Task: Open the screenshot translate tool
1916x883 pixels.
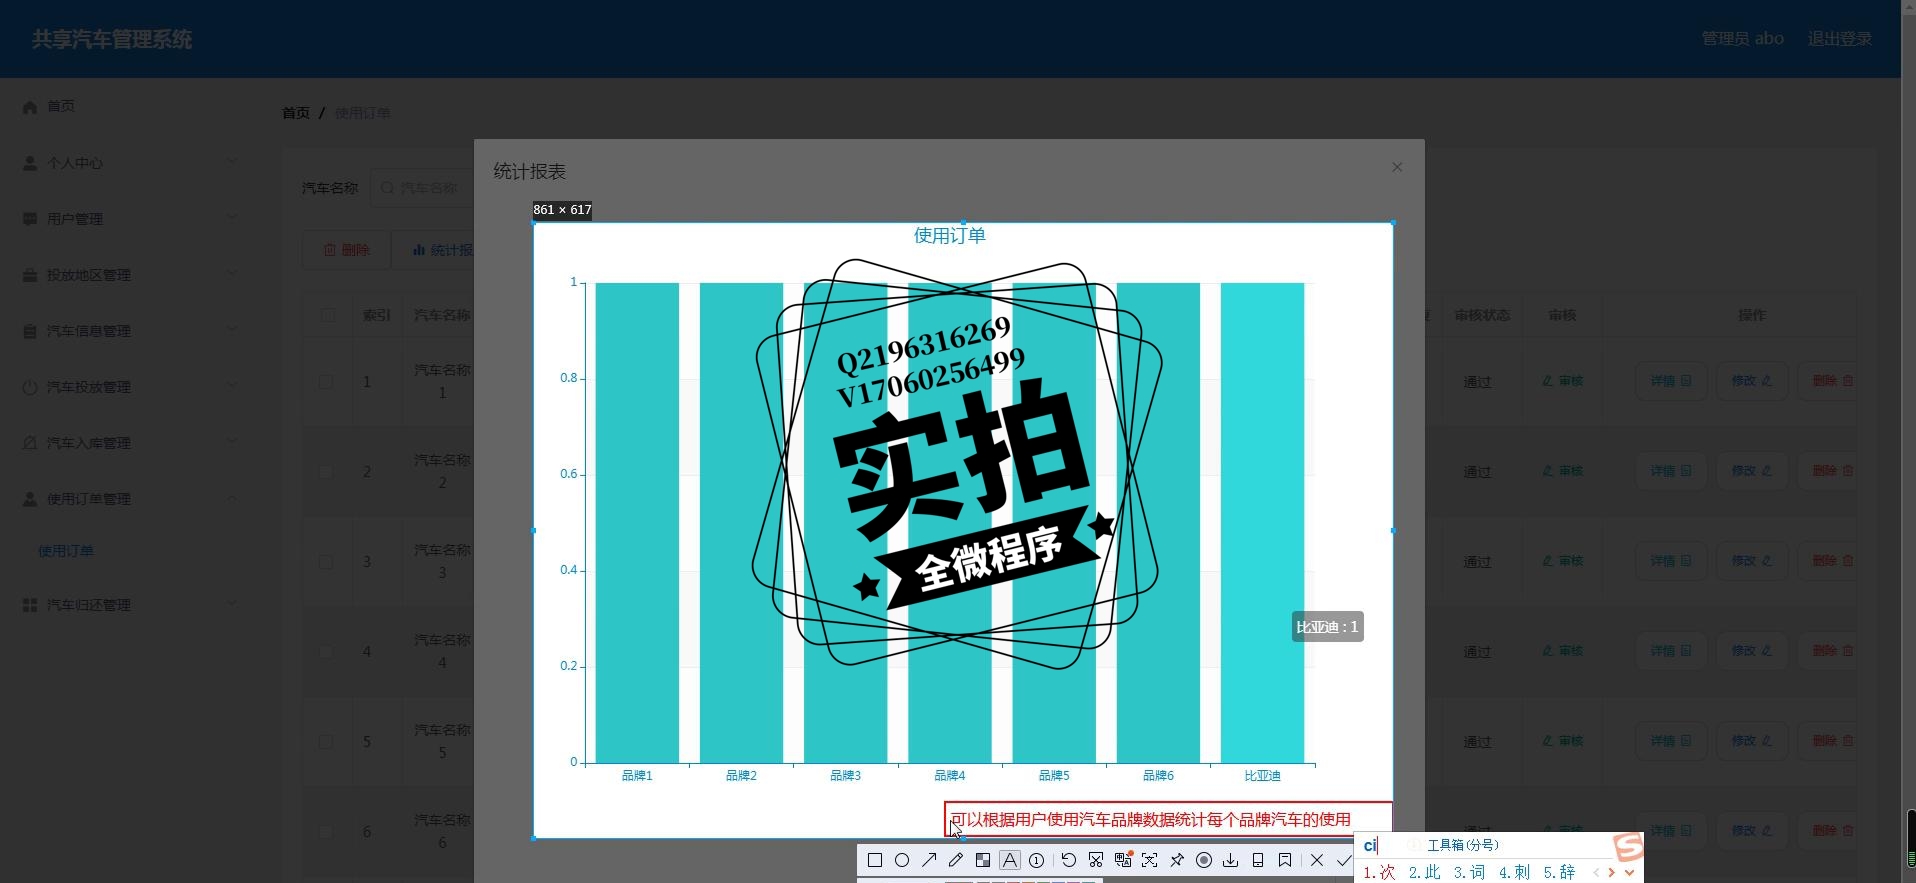Action: point(1123,860)
